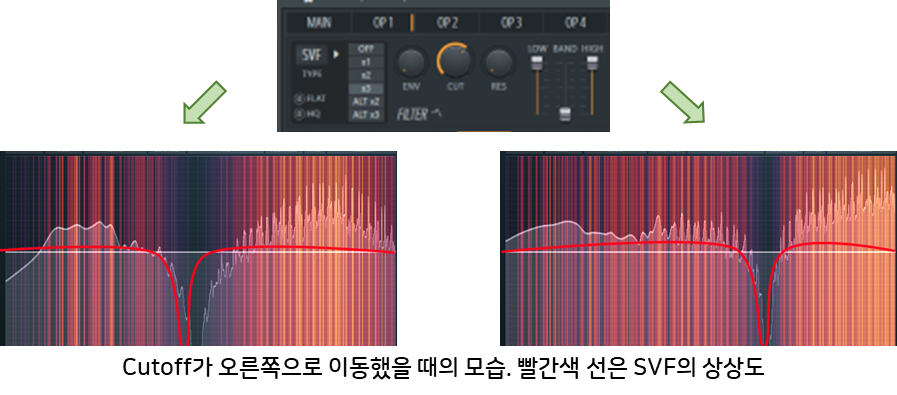Toggle the HQ option
The width and height of the screenshot is (897, 395).
[x=307, y=114]
